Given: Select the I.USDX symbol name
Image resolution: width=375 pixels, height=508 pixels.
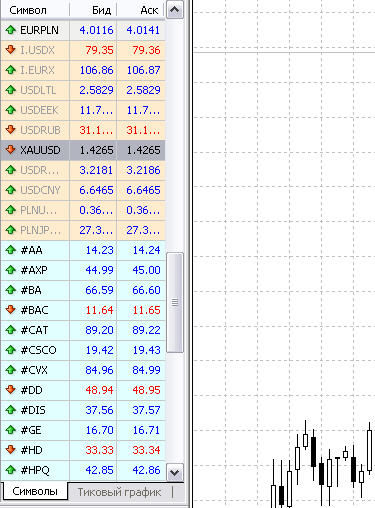Looking at the screenshot, I should tap(37, 50).
